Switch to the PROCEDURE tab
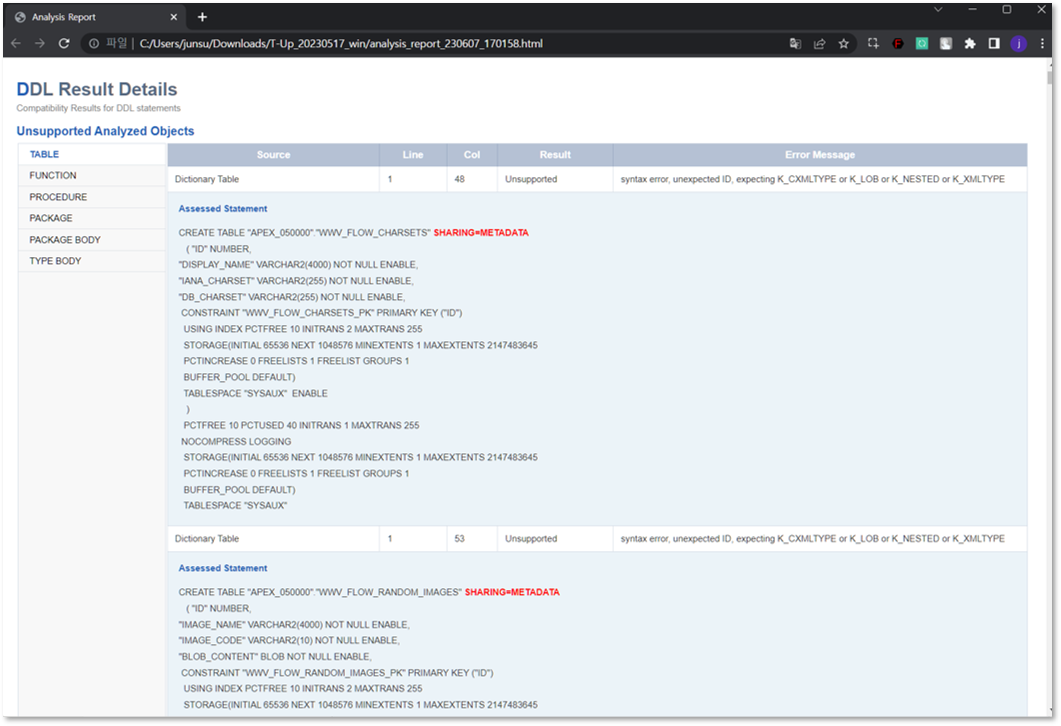Screen dimensions: 1061x726 58,197
